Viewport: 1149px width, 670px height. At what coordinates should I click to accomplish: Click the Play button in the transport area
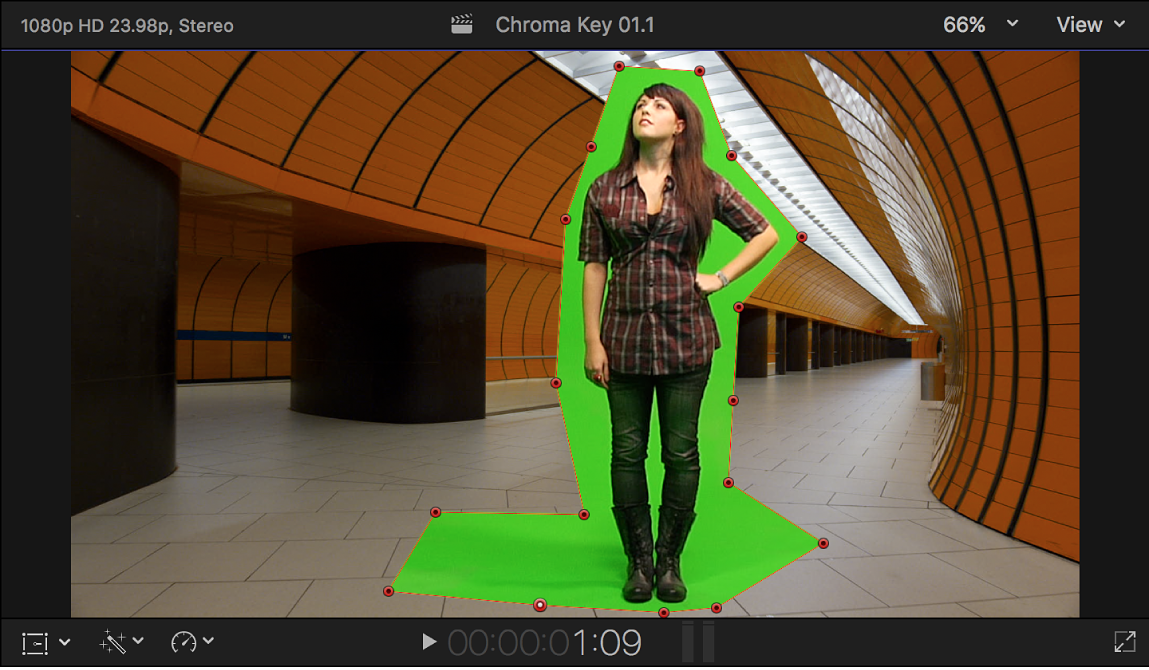[428, 642]
